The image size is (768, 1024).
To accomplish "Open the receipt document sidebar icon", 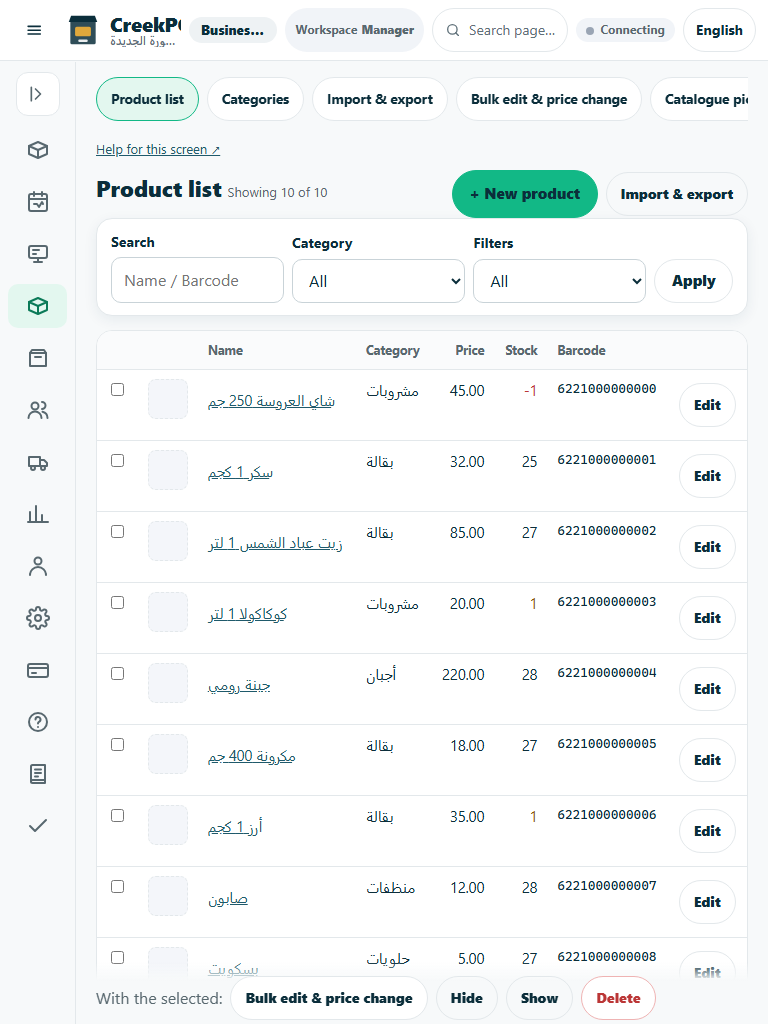I will (x=38, y=774).
